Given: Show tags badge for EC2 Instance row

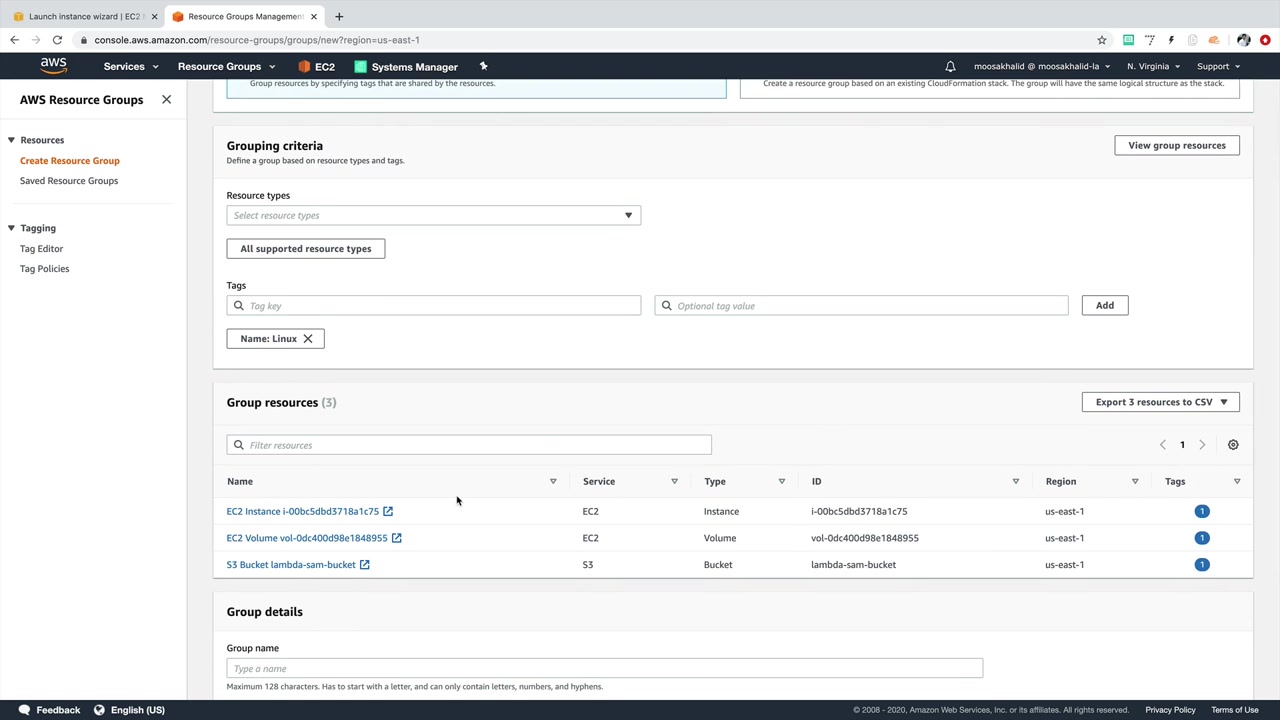Looking at the screenshot, I should (x=1202, y=511).
